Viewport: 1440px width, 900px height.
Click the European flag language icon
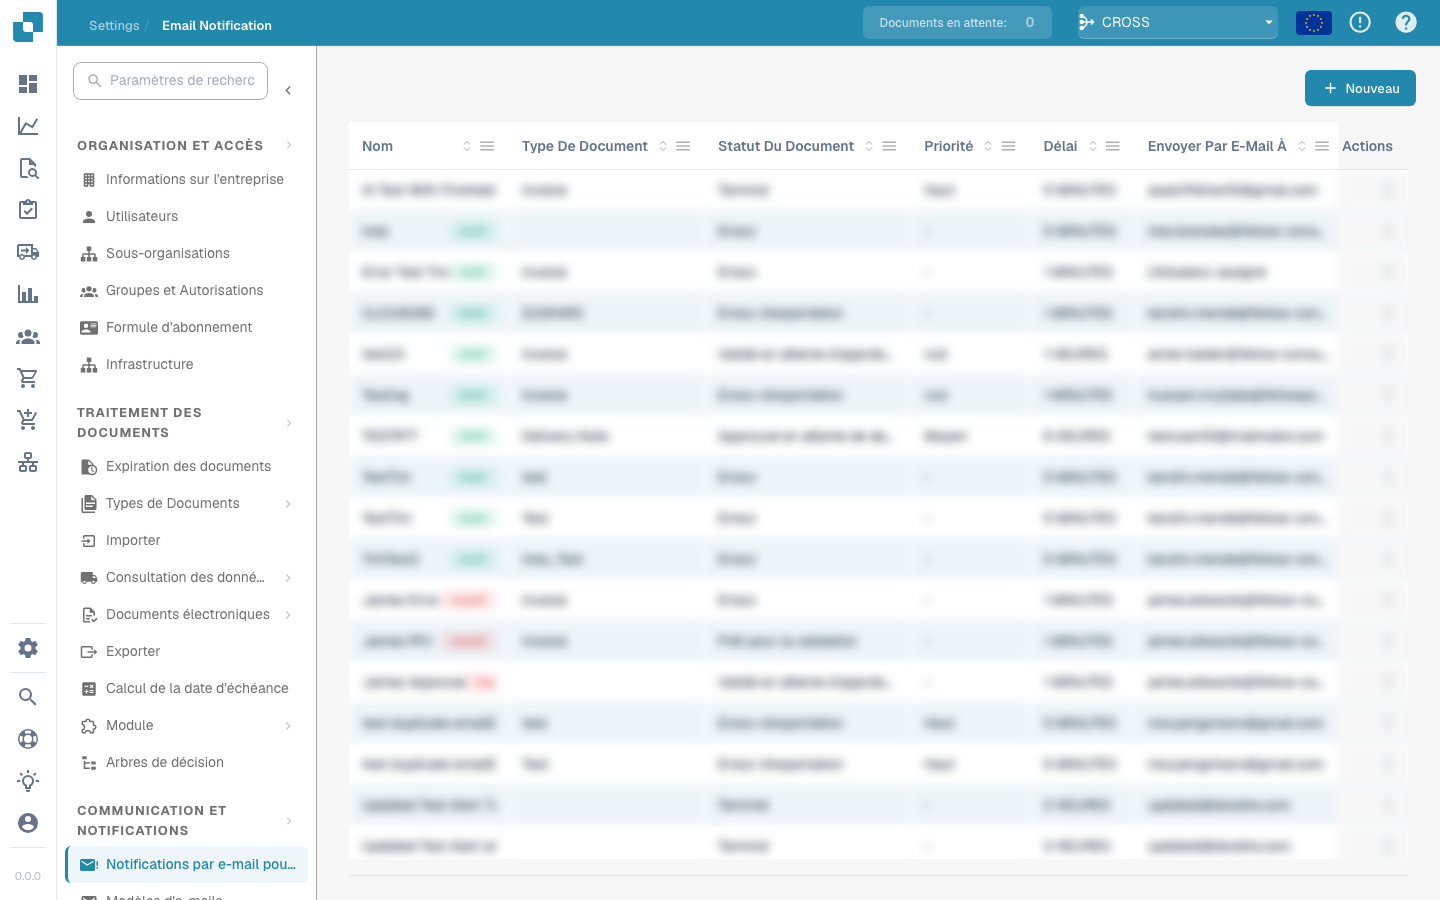click(x=1313, y=22)
